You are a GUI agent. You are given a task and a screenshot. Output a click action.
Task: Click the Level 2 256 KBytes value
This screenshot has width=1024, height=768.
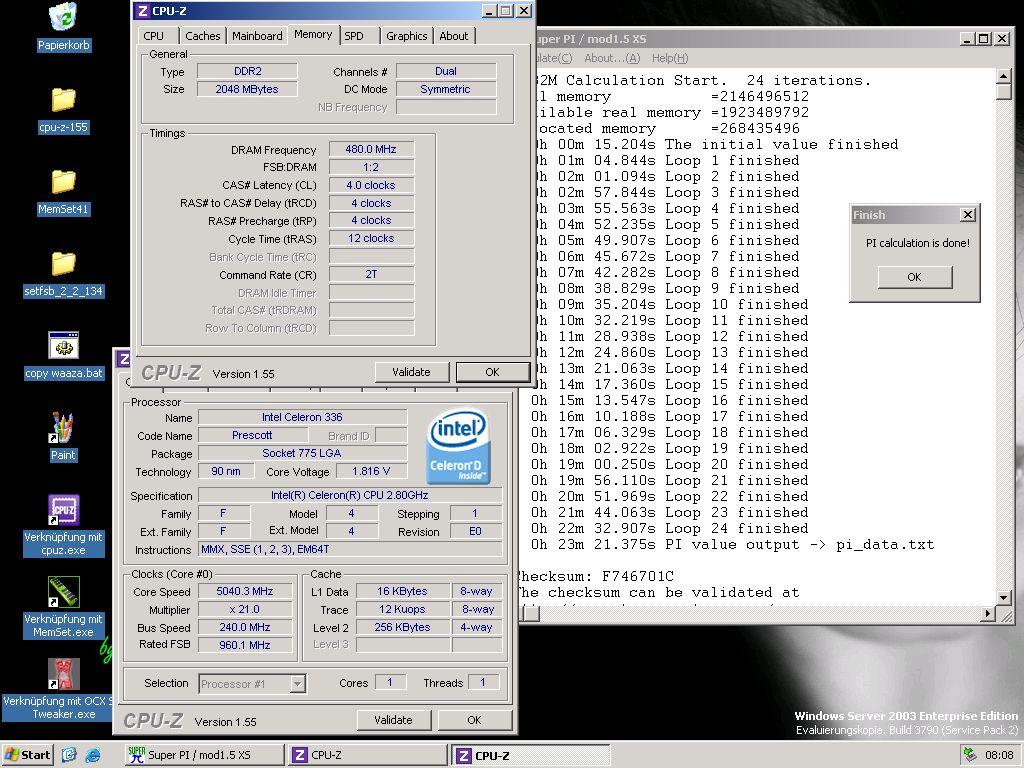tap(402, 627)
